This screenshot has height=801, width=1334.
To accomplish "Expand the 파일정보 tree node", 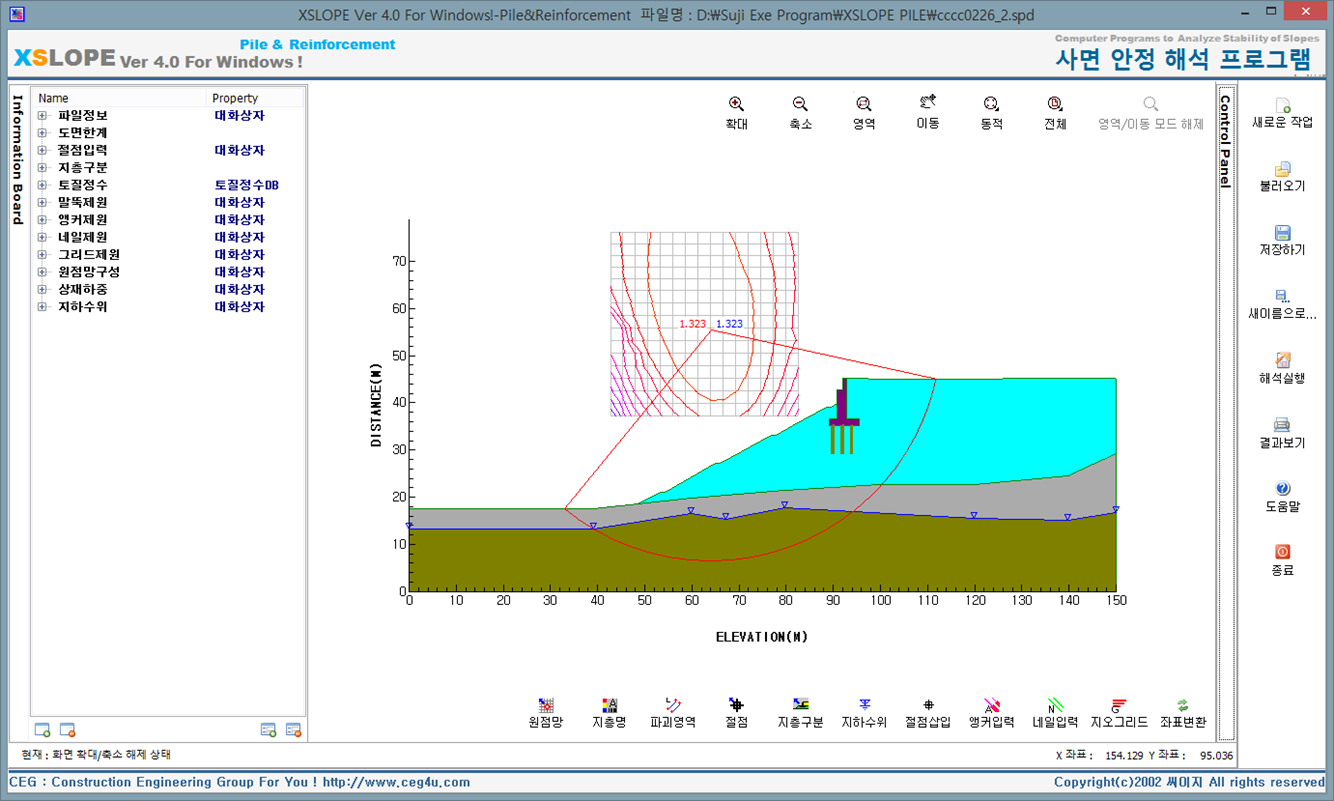I will [42, 115].
